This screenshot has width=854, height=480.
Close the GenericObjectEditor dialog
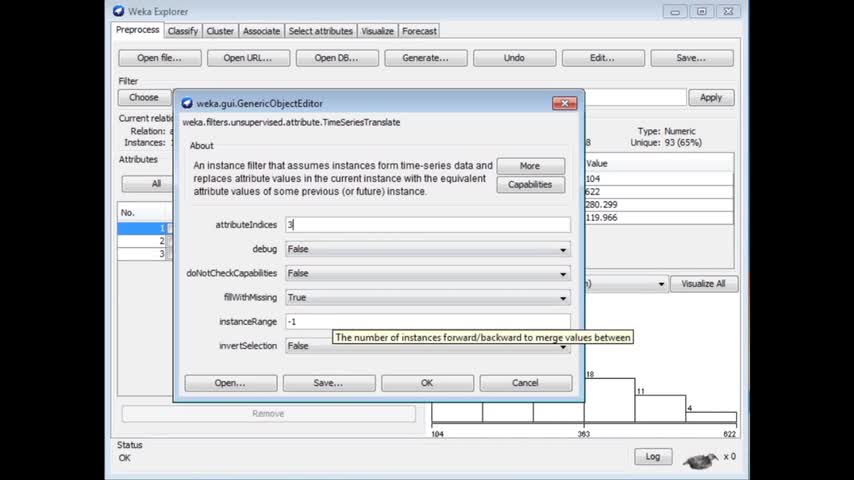pos(564,103)
